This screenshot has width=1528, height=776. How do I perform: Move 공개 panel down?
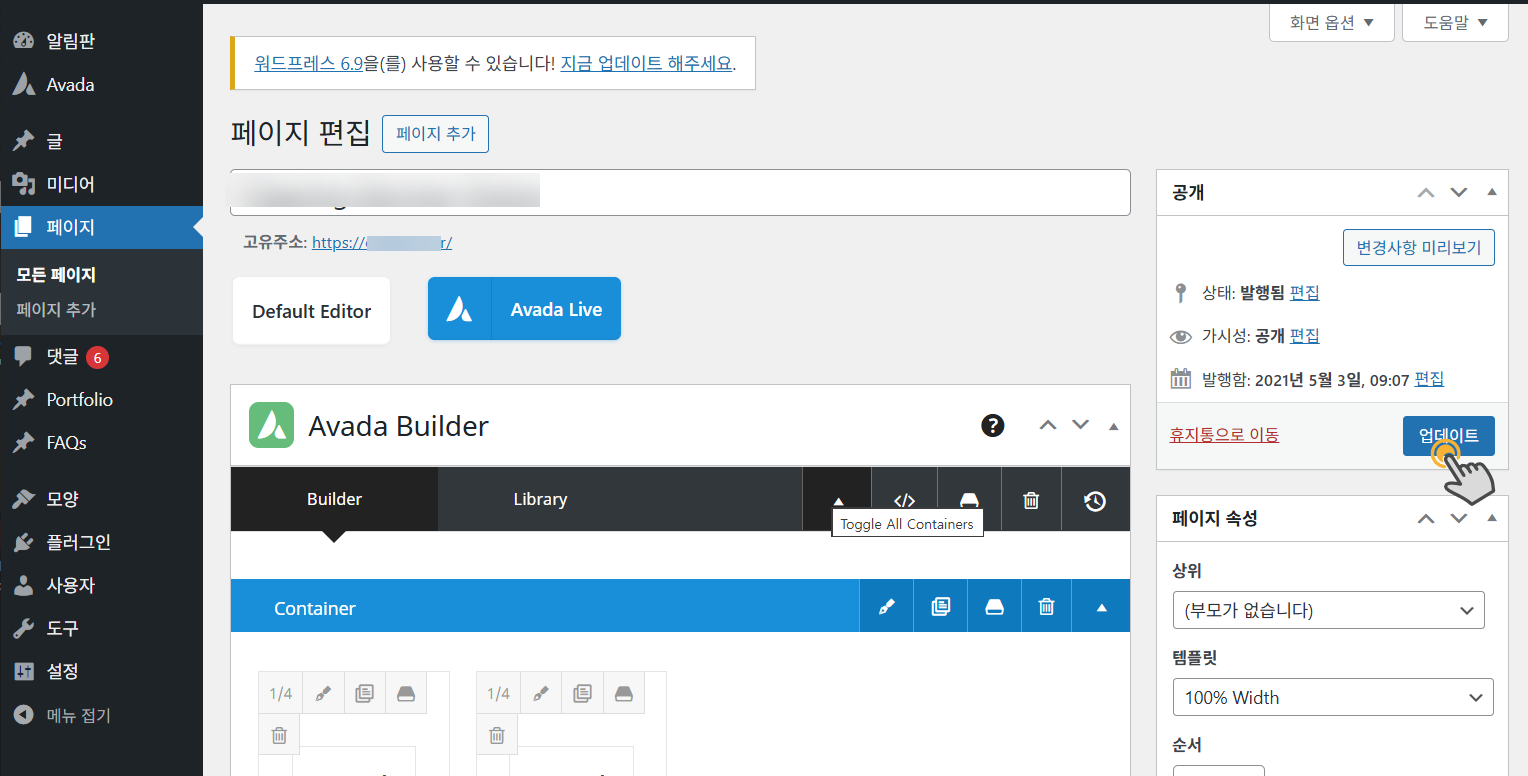tap(1459, 192)
